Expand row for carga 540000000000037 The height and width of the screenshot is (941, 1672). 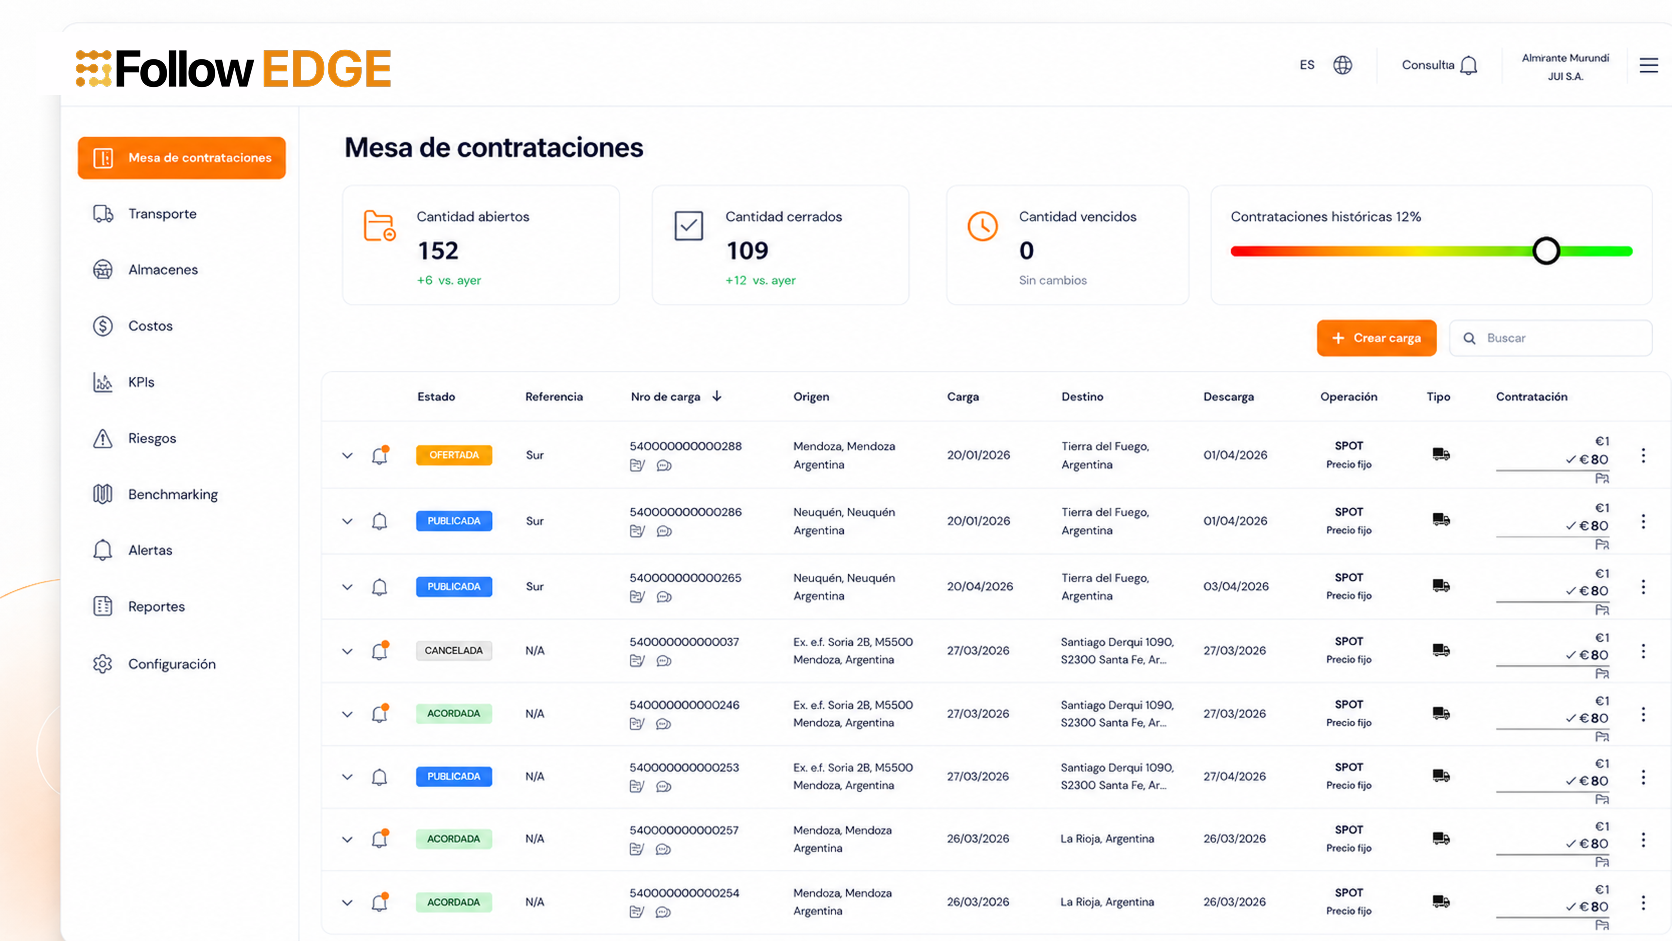347,652
